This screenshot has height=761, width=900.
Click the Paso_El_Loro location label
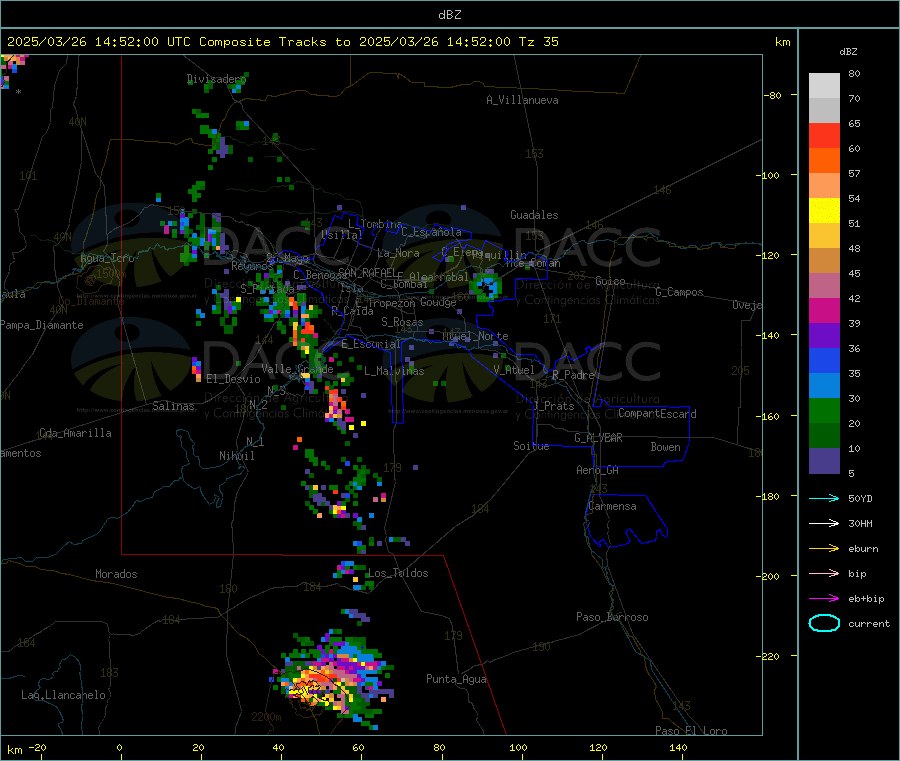click(x=691, y=731)
